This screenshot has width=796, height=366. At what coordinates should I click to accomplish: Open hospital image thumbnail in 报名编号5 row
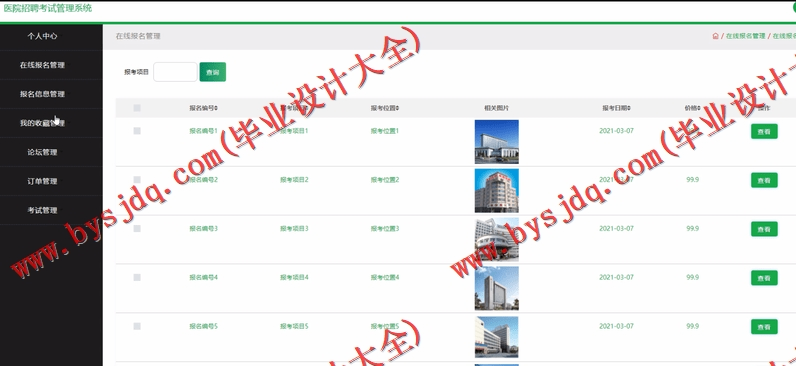point(496,337)
